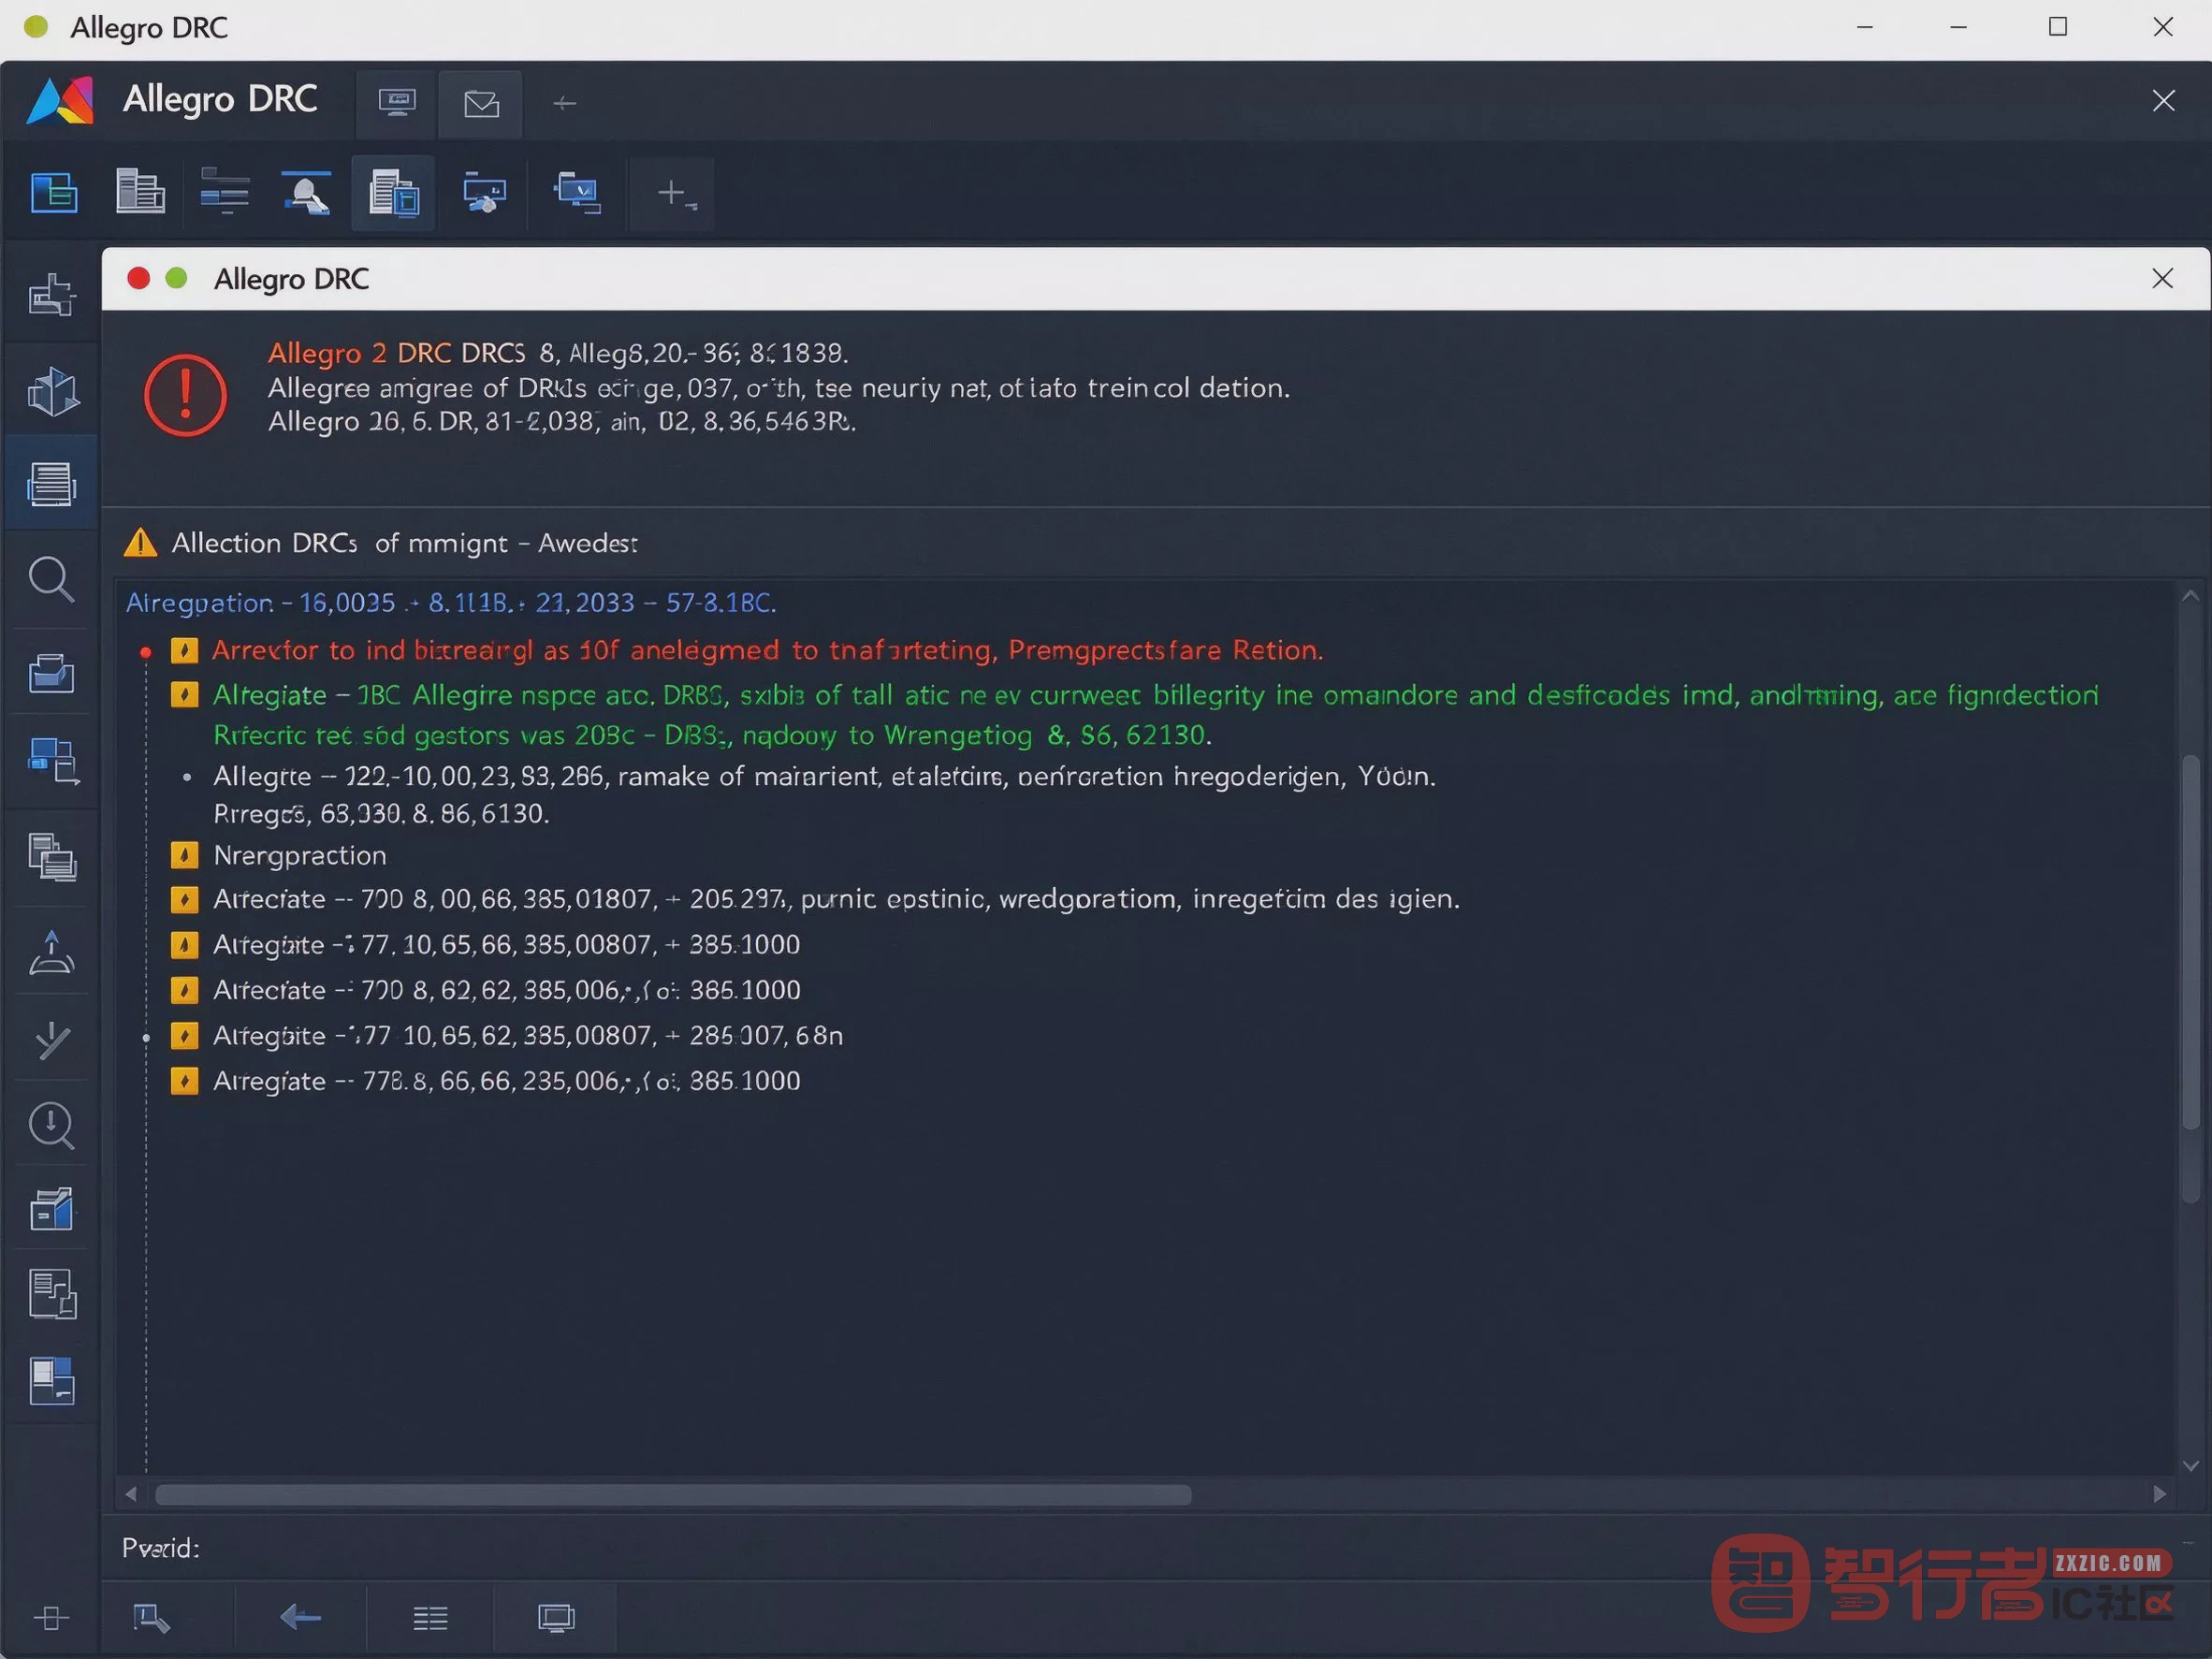2212x1659 pixels.
Task: Click the top puzzle-shape sidebar icon
Action: click(51, 295)
